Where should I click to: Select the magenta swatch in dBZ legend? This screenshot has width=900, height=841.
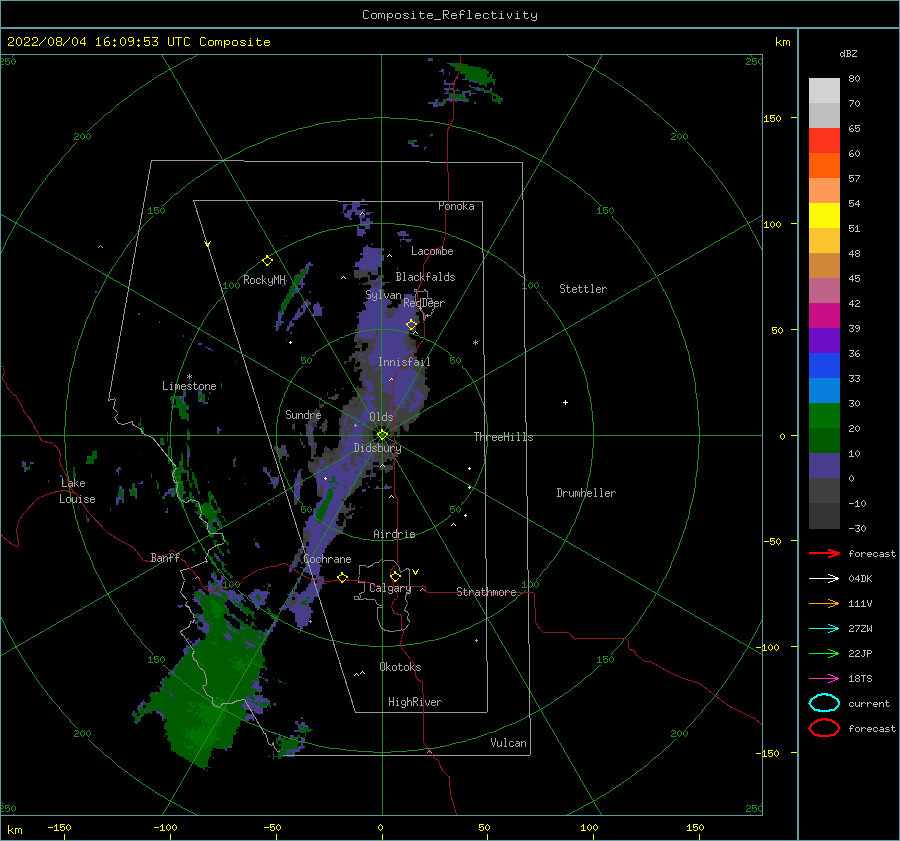pyautogui.click(x=824, y=316)
